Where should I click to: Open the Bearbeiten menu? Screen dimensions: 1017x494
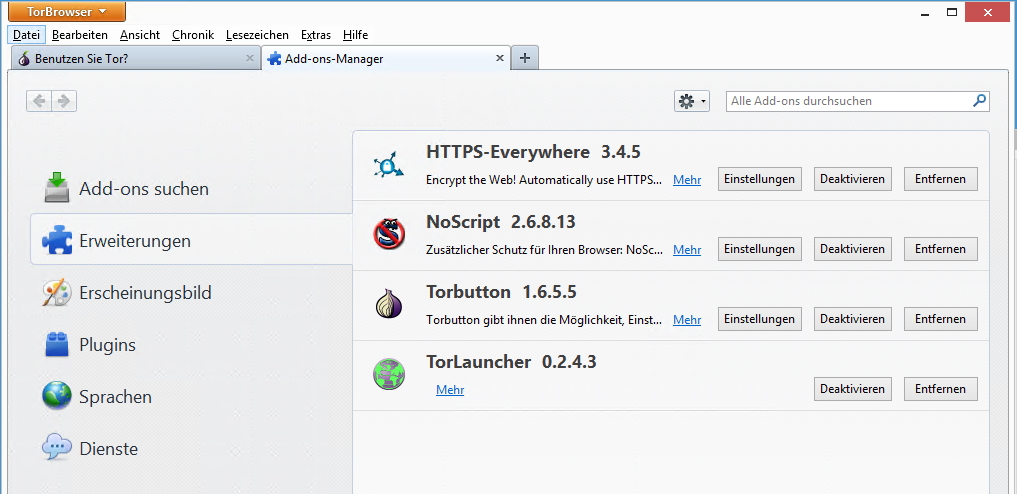pos(80,35)
